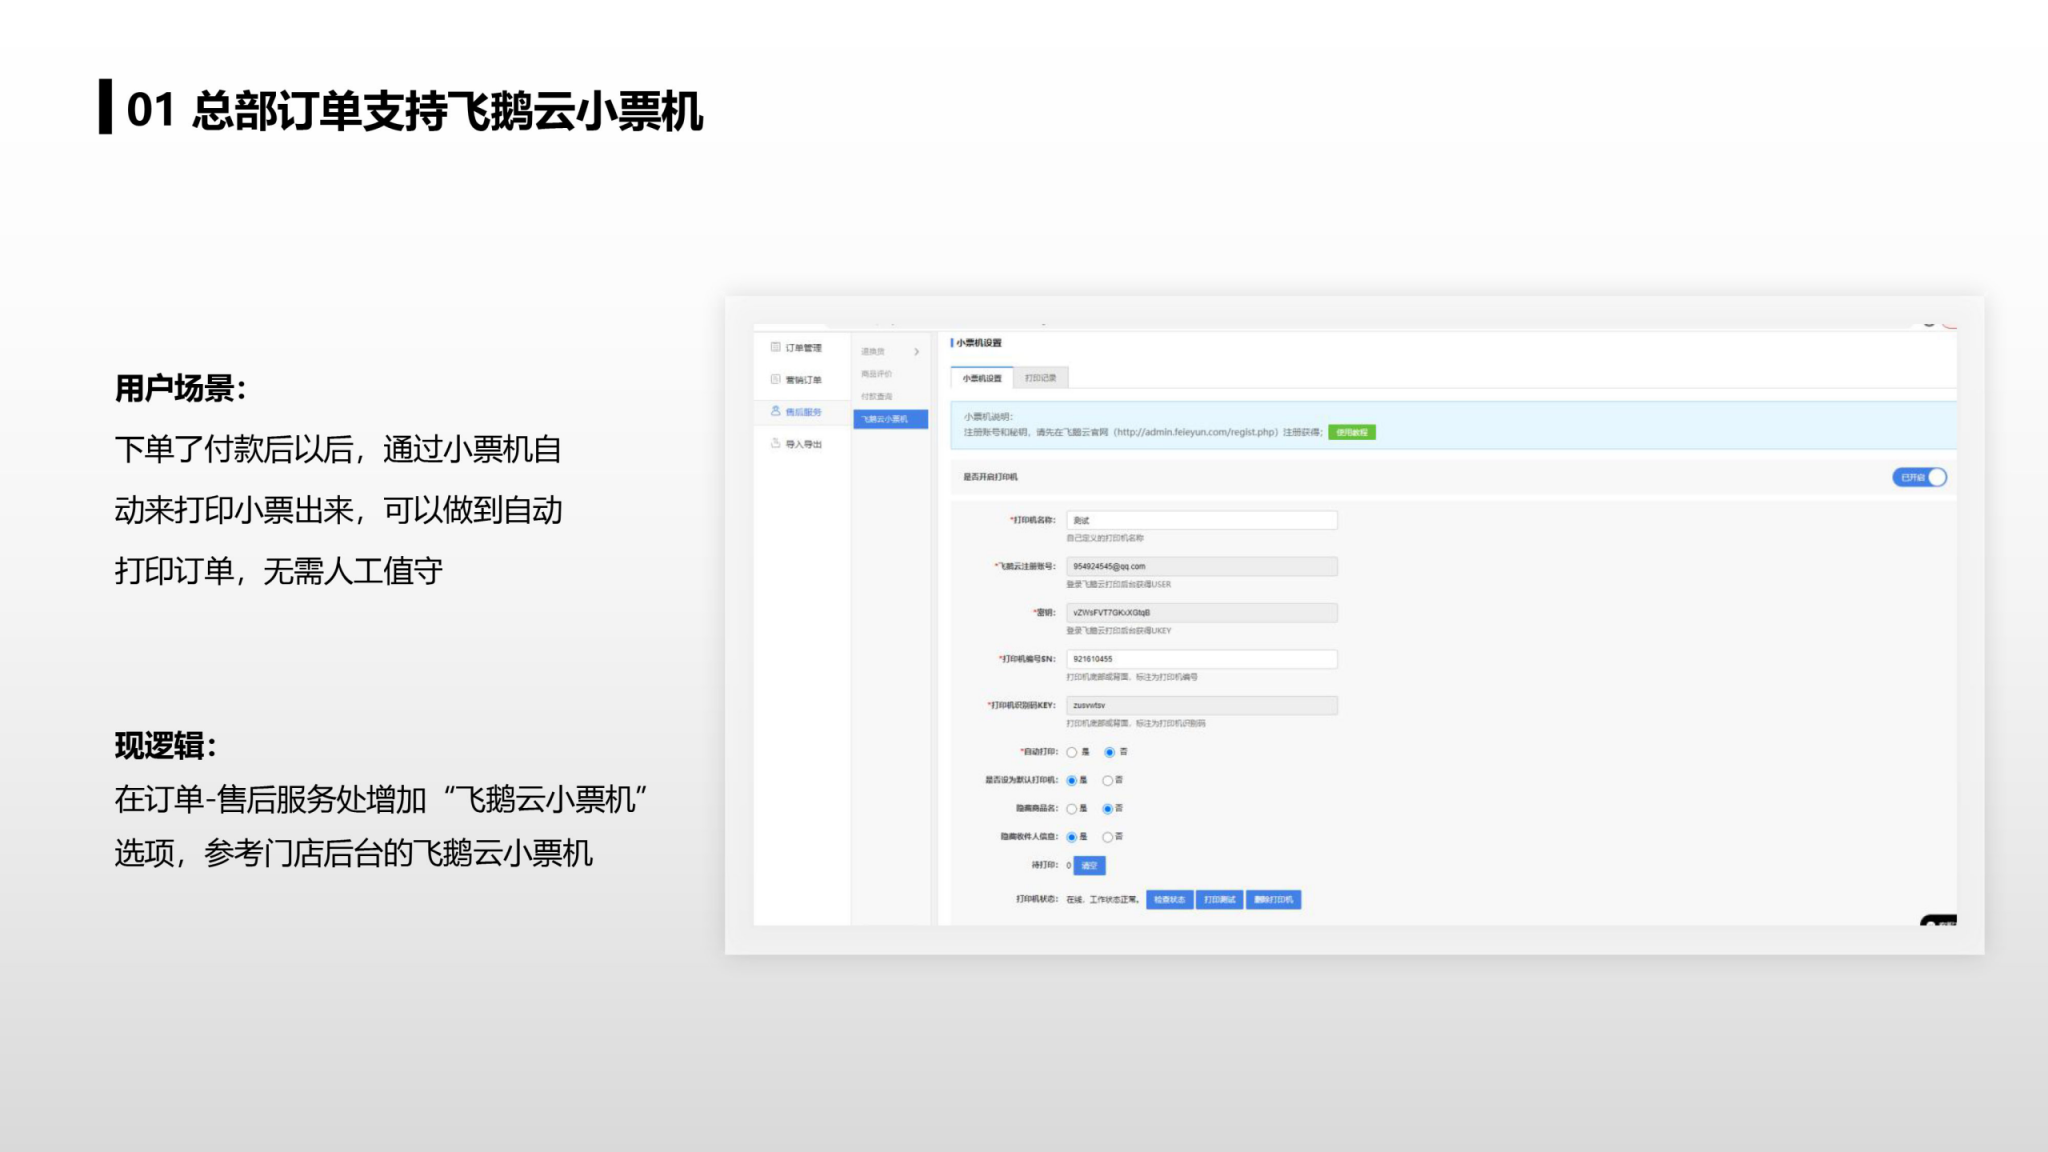Click the 检查状态 button

tap(1169, 899)
